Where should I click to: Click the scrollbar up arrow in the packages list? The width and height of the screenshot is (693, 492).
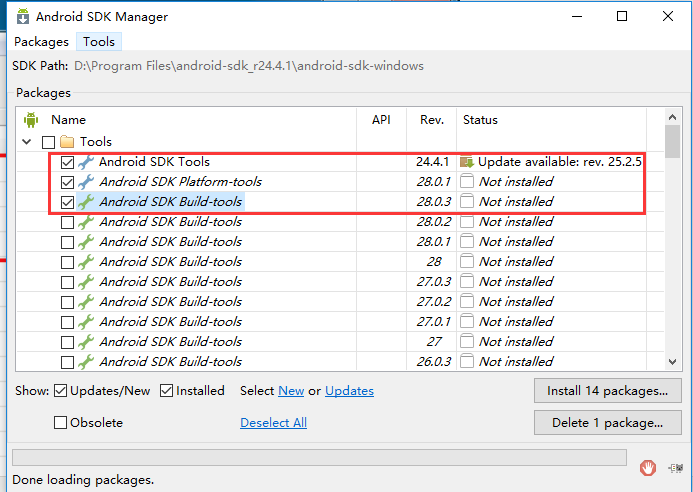click(x=673, y=117)
